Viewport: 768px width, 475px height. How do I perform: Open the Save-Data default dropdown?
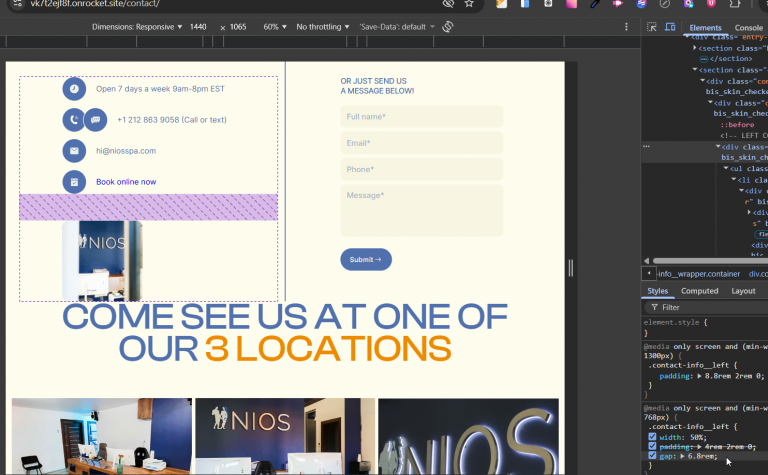click(397, 27)
